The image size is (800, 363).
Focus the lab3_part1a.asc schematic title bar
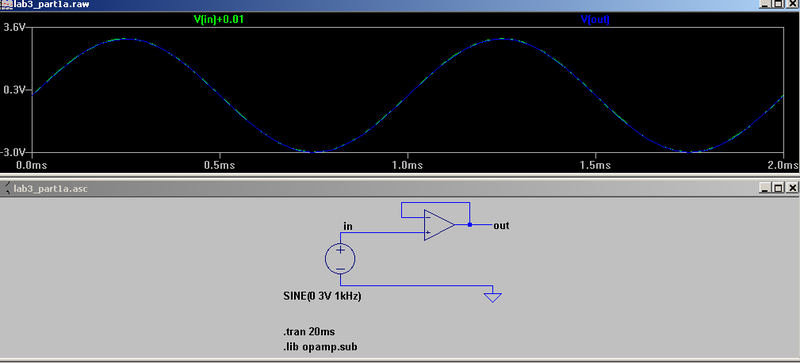[x=400, y=188]
